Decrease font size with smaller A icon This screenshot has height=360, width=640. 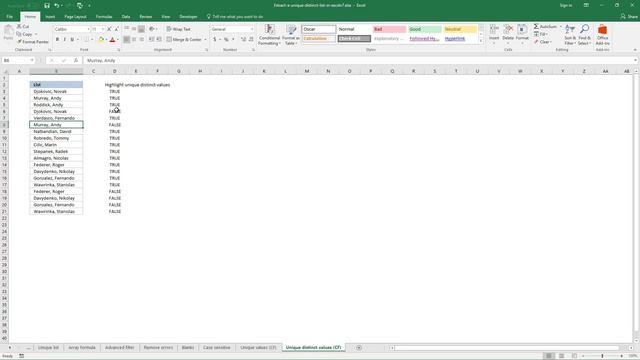coord(116,29)
